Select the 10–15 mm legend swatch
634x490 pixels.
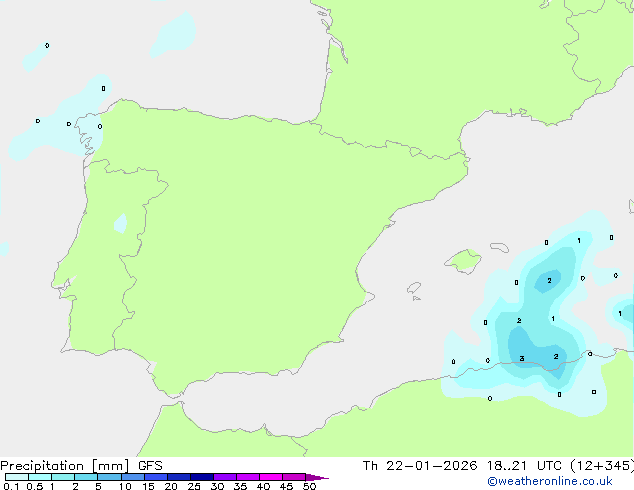(x=133, y=477)
